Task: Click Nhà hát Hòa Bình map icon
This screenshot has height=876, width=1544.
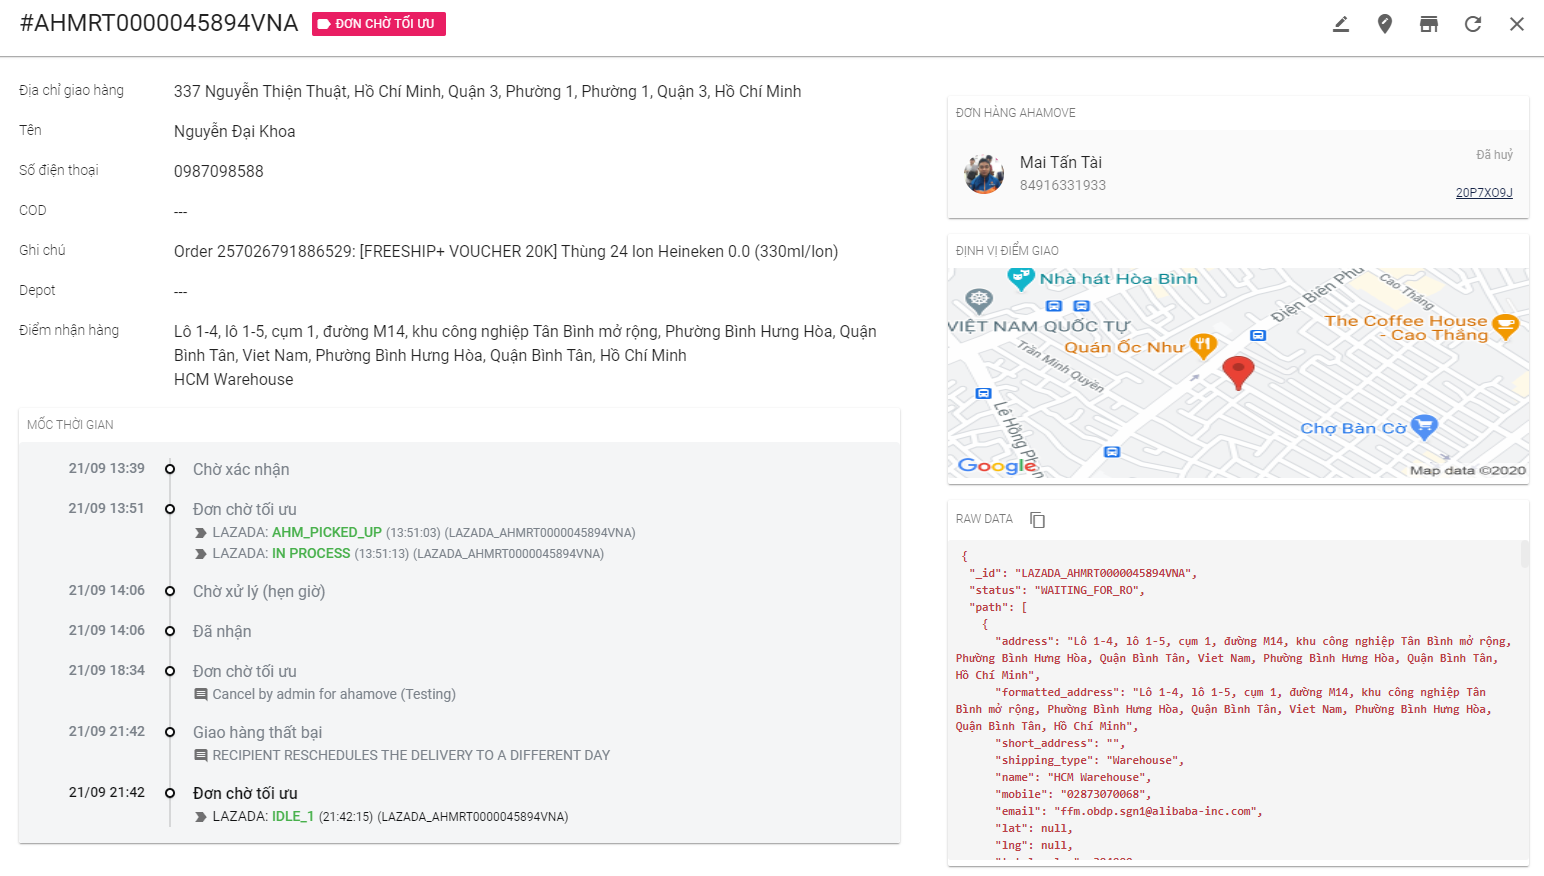Action: (1020, 278)
